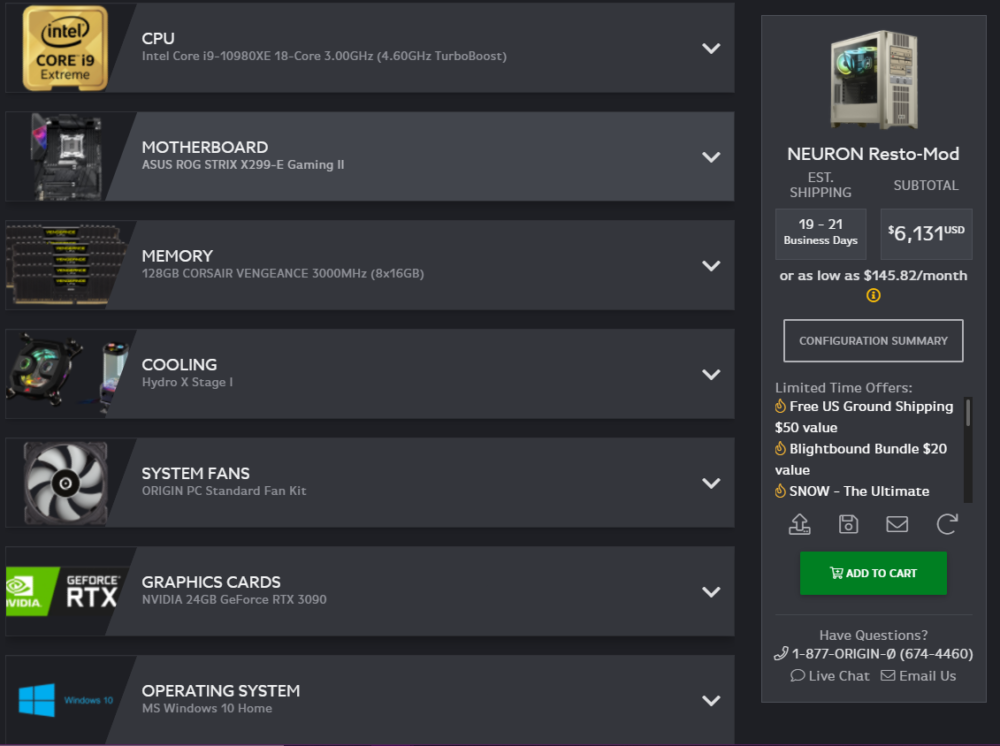1000x746 pixels.
Task: Click the reset configuration arrow icon
Action: [x=946, y=524]
